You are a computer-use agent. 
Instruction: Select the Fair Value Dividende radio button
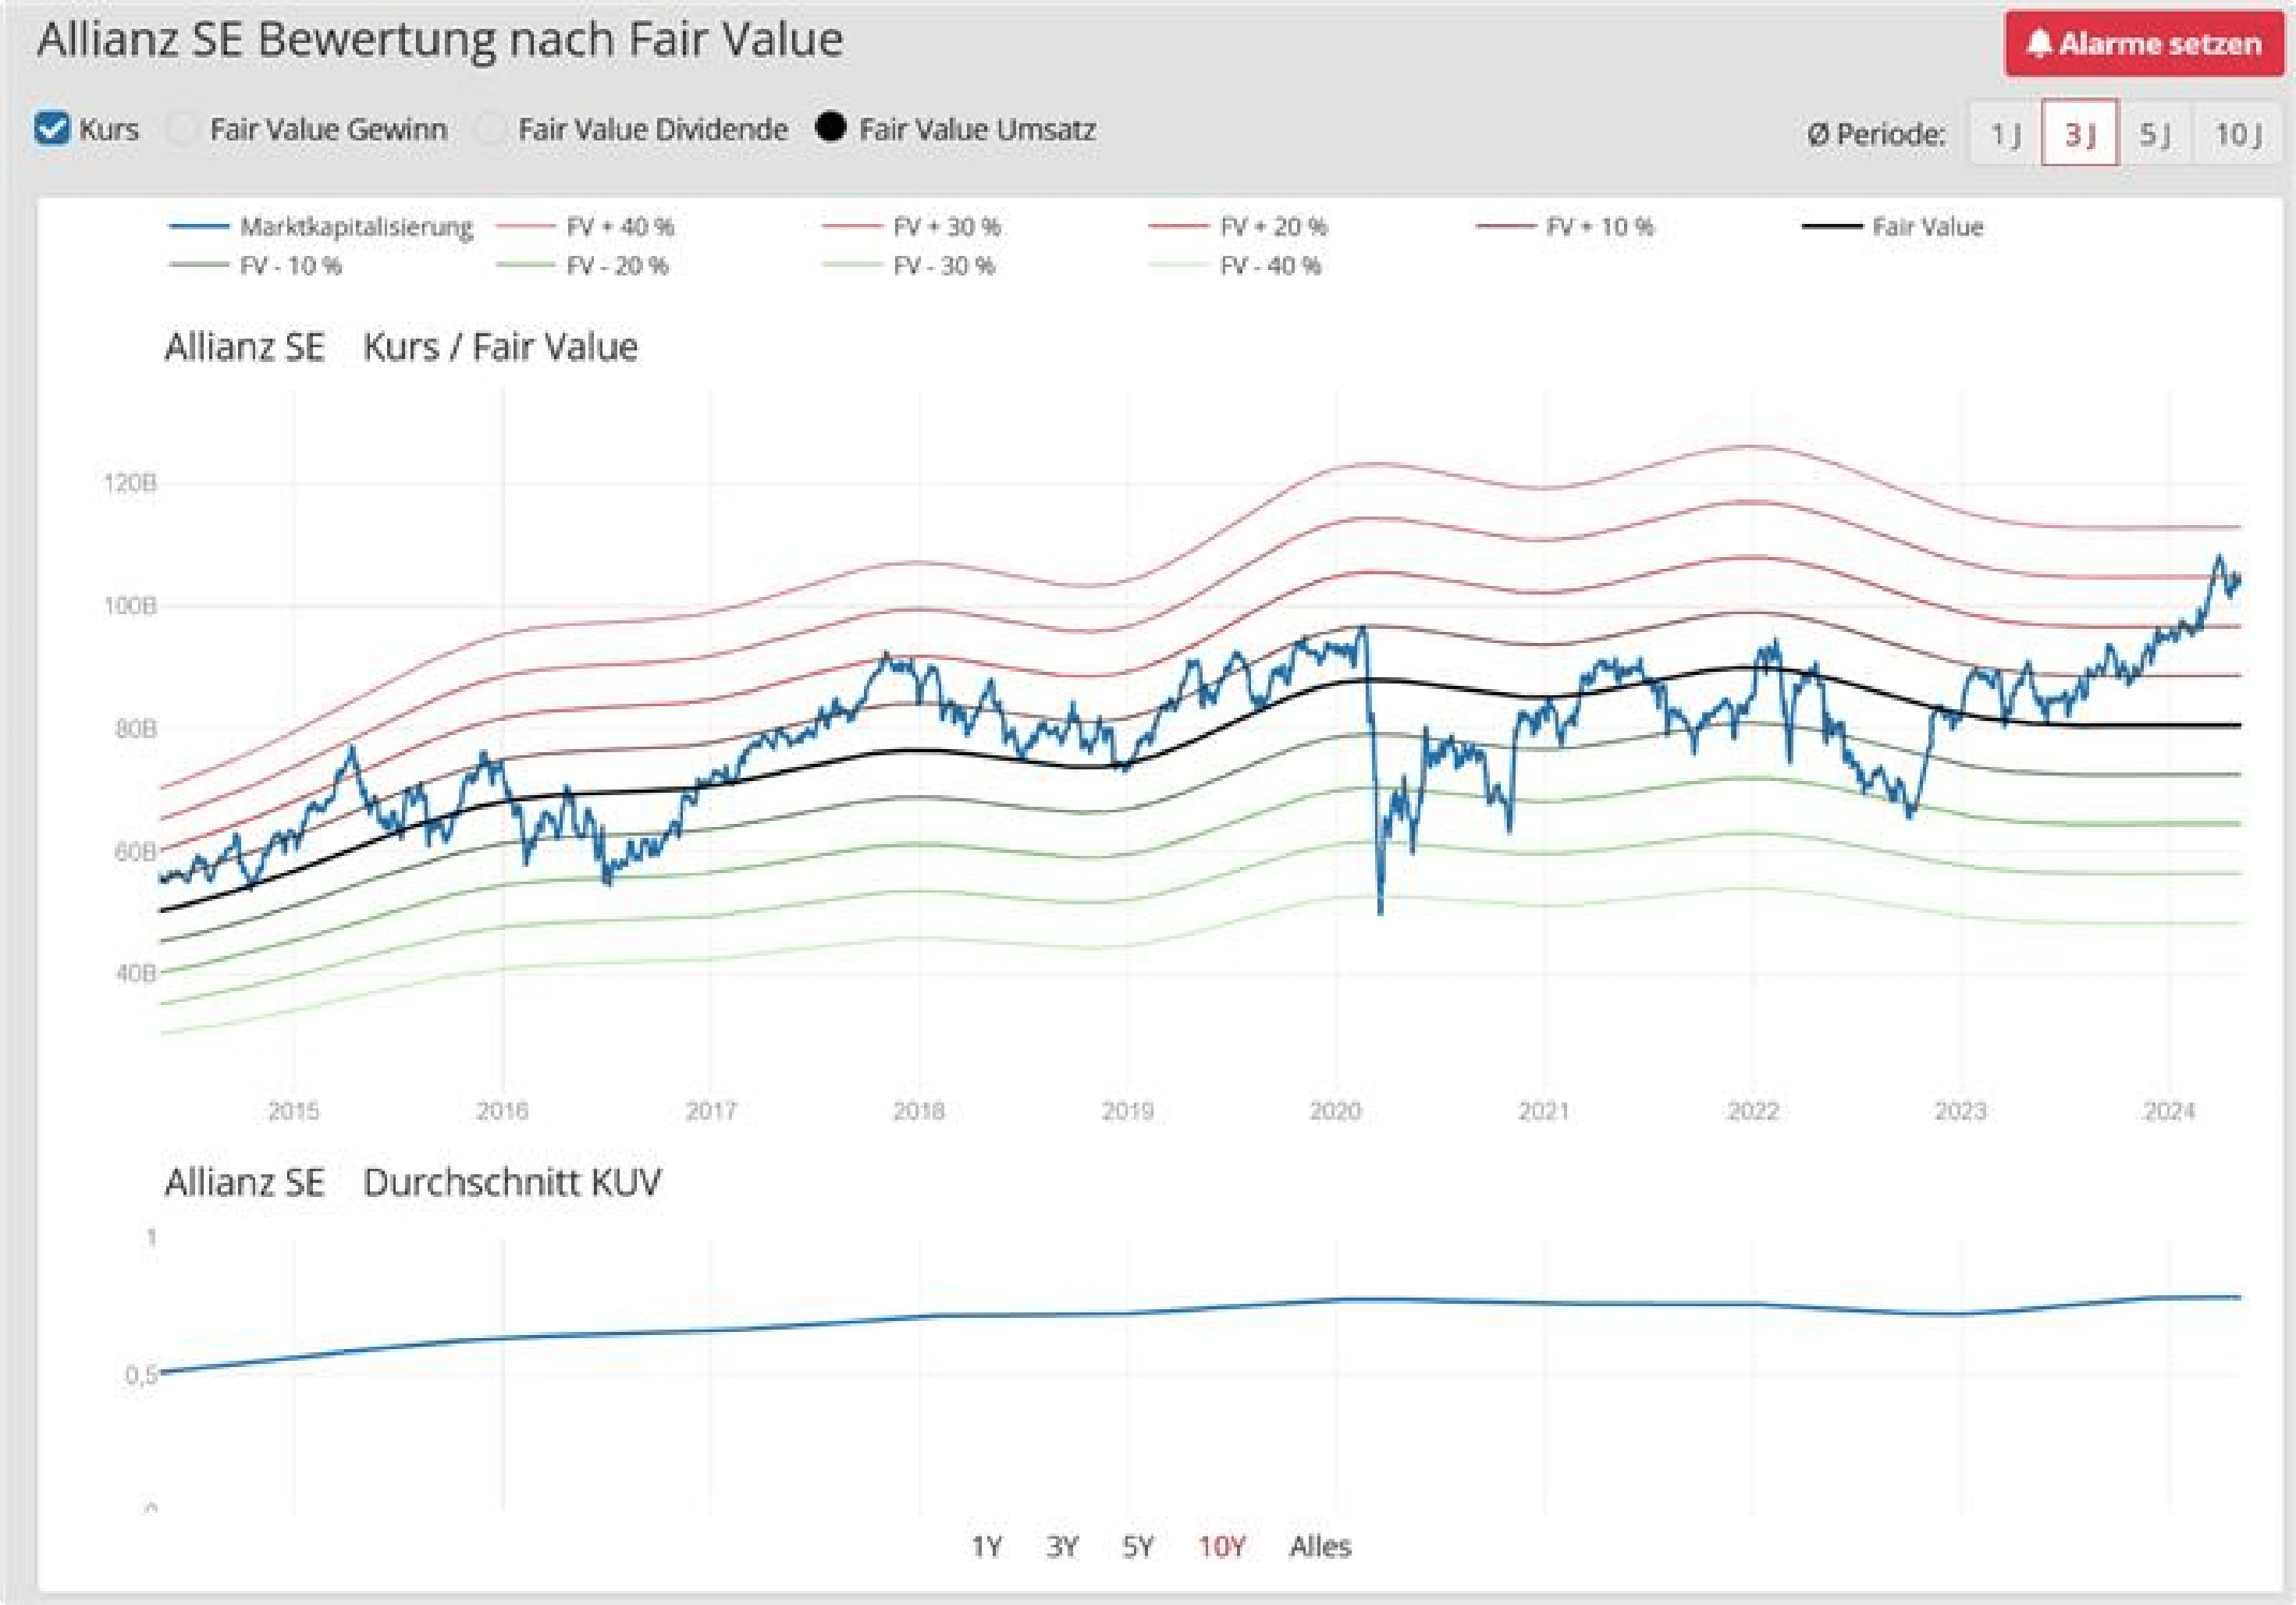coord(490,129)
